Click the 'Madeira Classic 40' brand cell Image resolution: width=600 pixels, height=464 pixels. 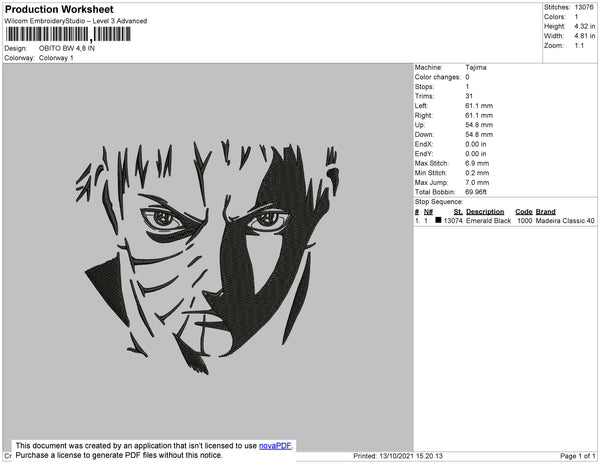pyautogui.click(x=565, y=221)
